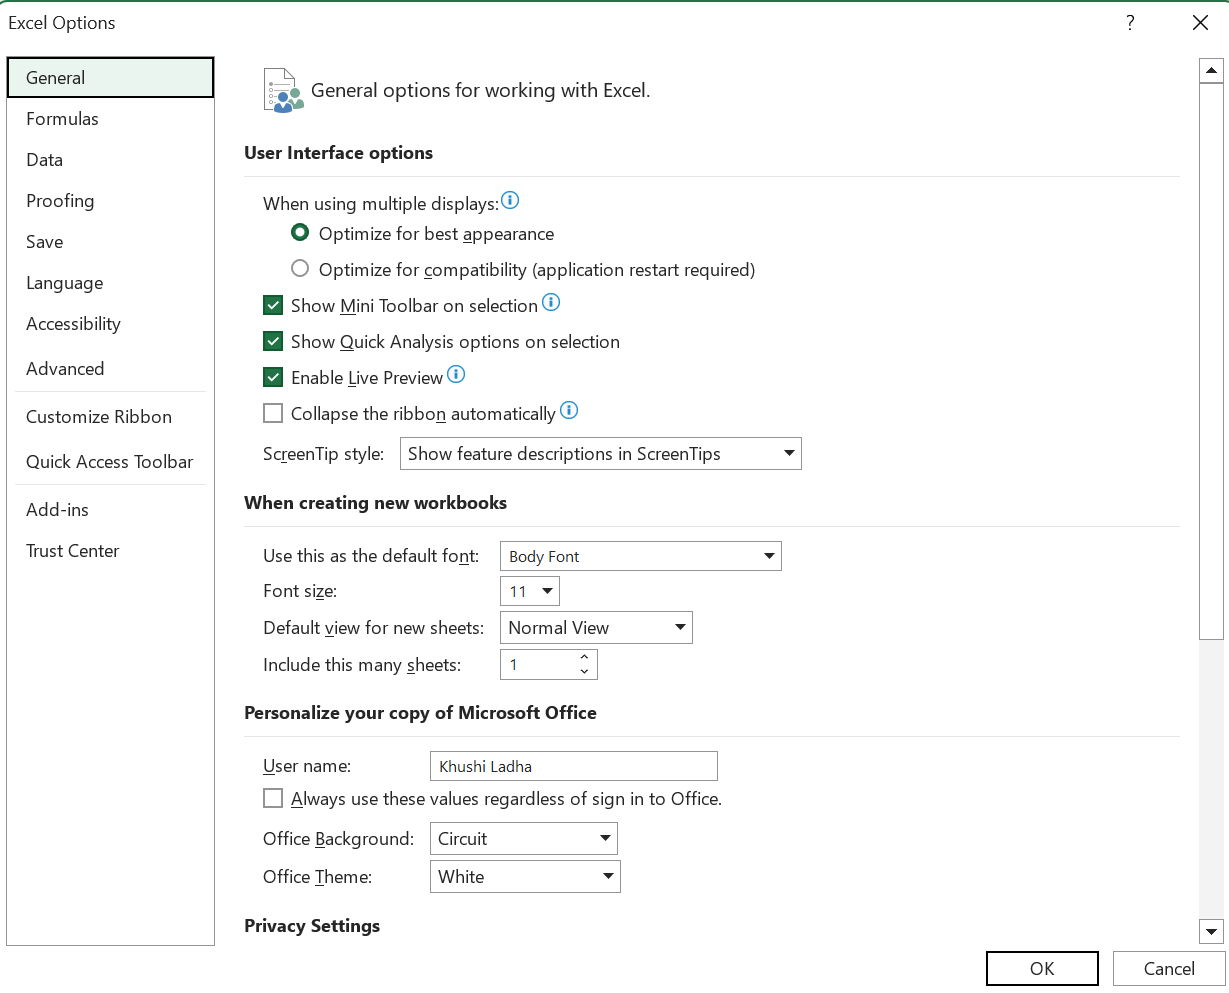Screen dimensions: 1229x993
Task: Select Optimize for best appearance radio button
Action: [x=299, y=233]
